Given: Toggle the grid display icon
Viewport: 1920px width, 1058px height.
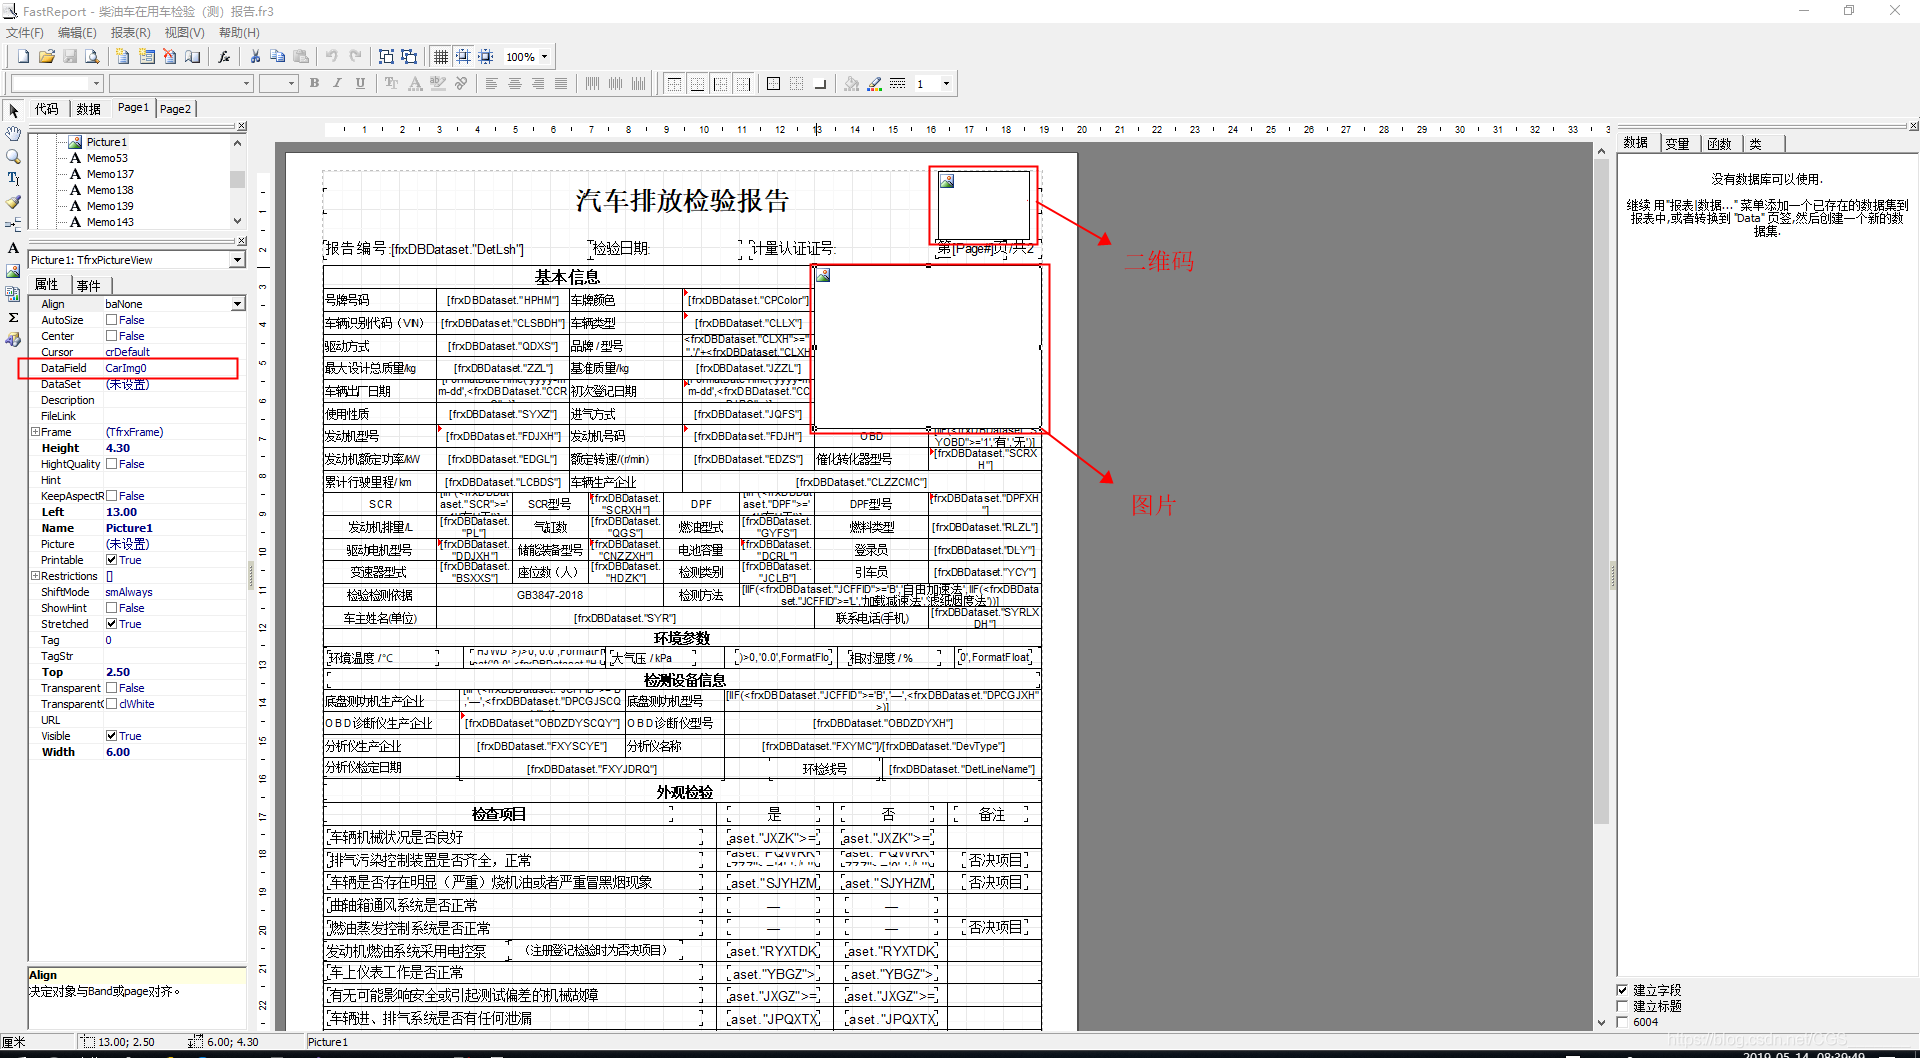Looking at the screenshot, I should 441,56.
